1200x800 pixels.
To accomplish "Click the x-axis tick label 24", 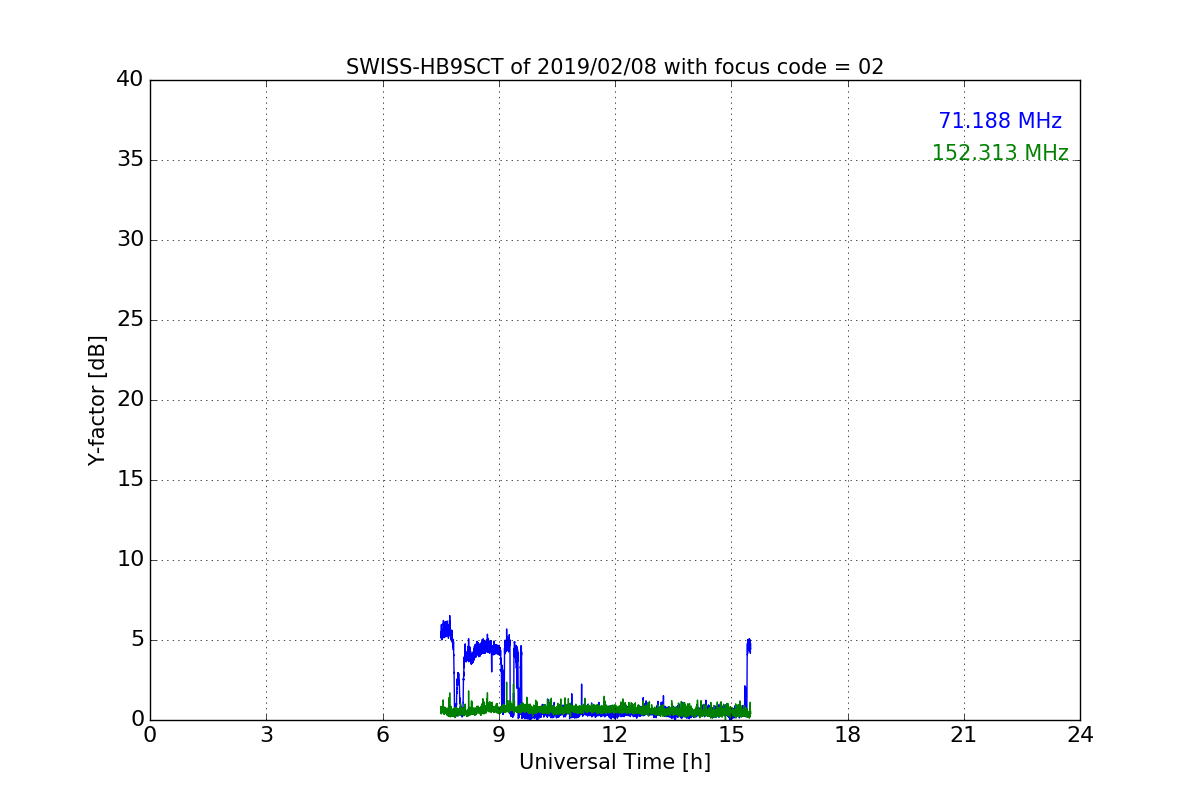I will pos(1080,734).
